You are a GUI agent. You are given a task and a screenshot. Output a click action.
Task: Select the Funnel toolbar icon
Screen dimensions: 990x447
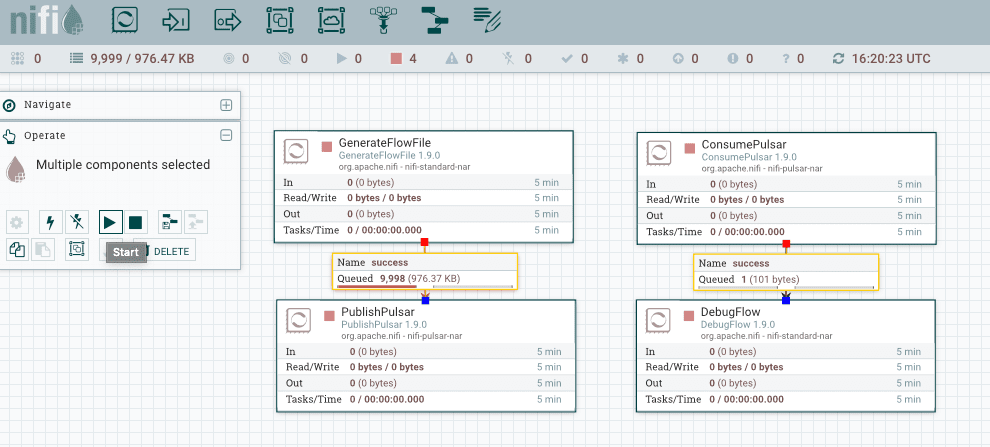pos(382,20)
